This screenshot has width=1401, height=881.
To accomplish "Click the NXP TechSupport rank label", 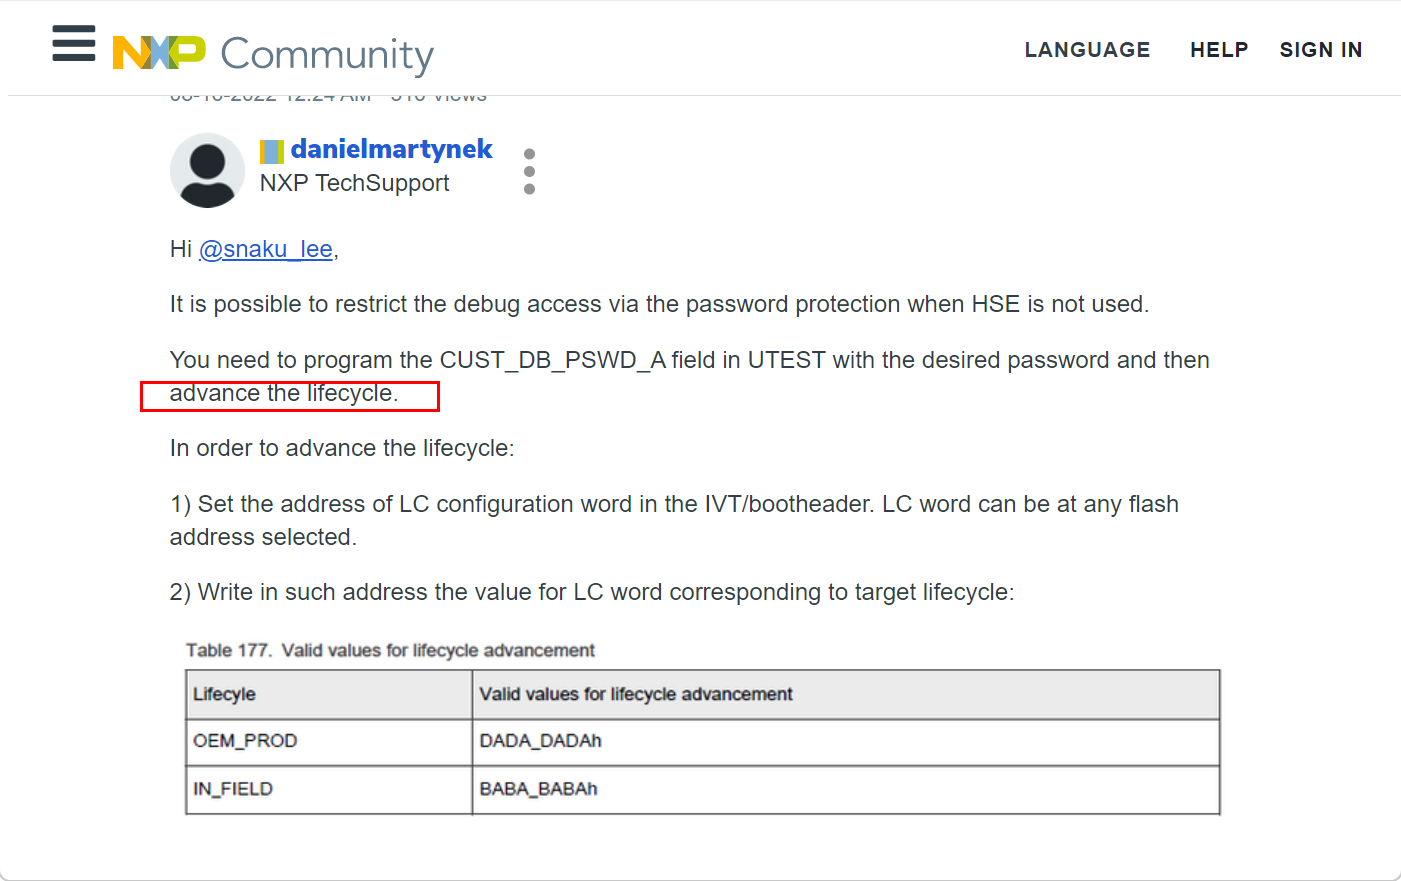I will 354,183.
